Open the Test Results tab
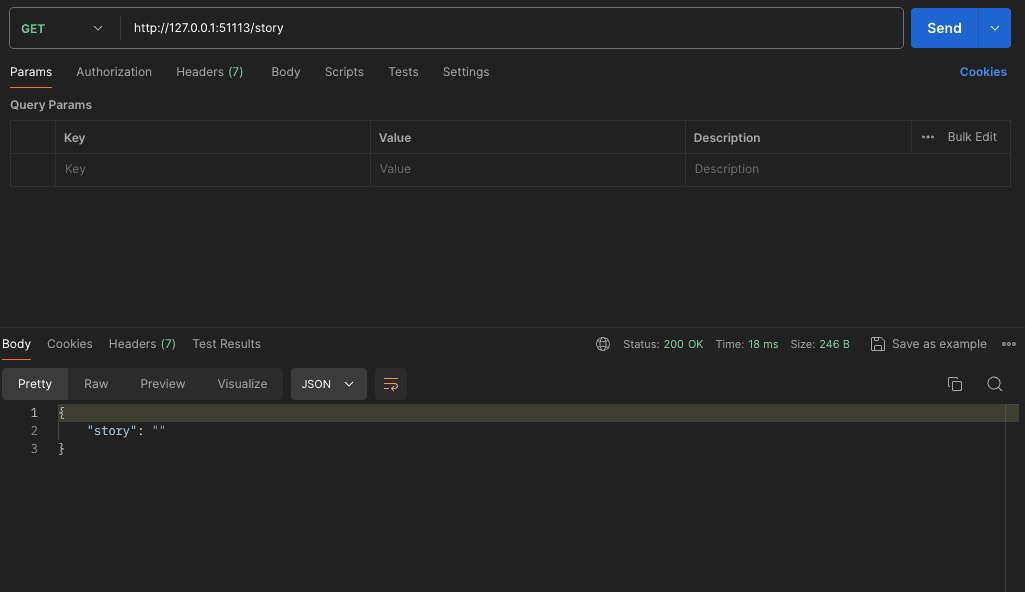This screenshot has width=1025, height=592. (x=226, y=344)
